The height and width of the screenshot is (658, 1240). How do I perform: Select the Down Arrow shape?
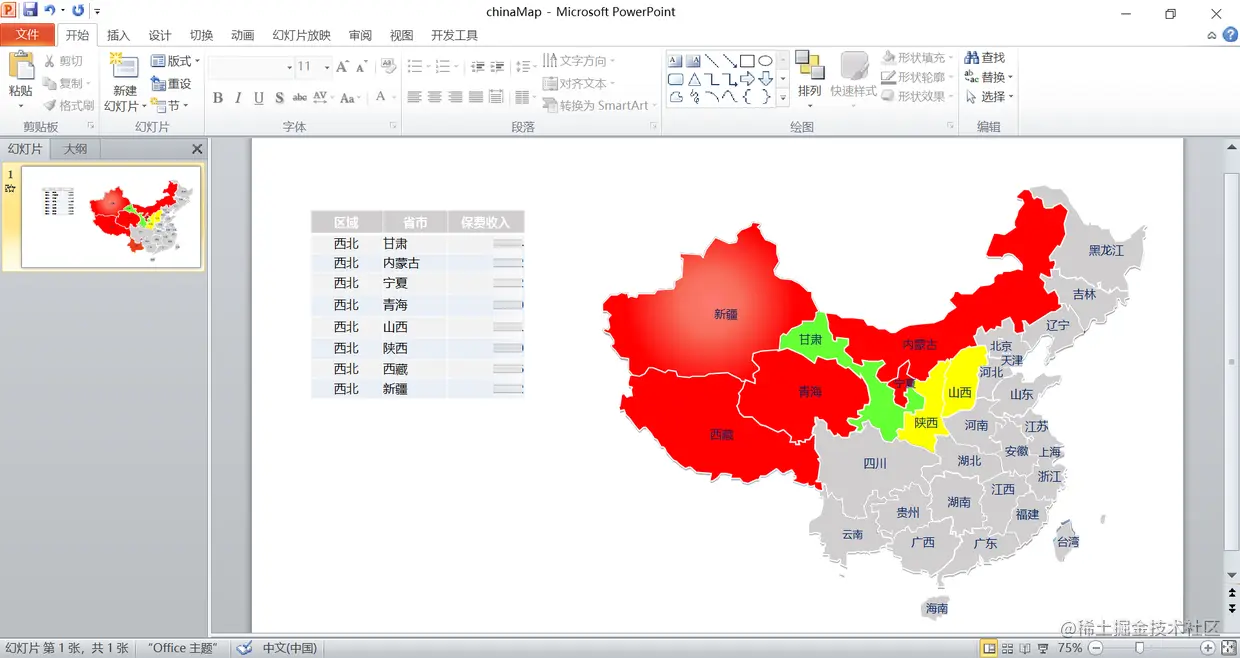(x=765, y=79)
